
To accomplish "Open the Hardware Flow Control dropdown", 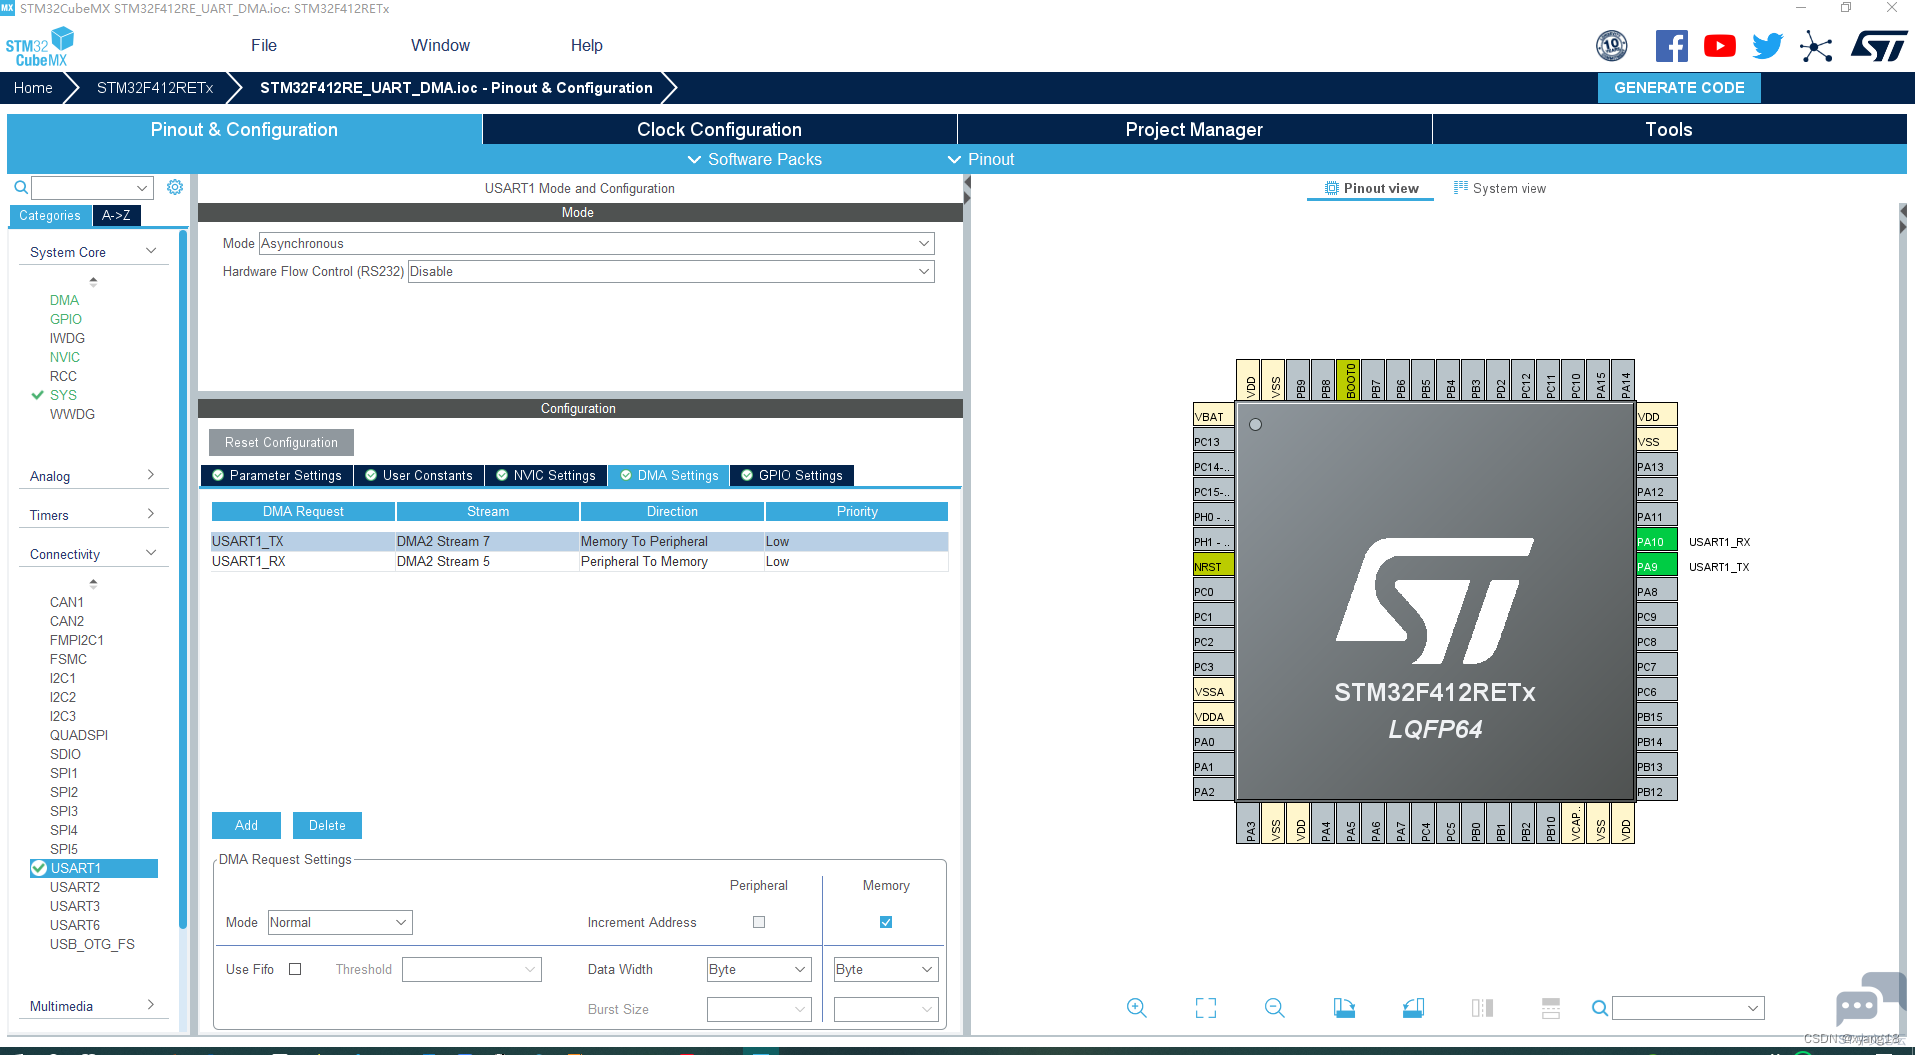I will pyautogui.click(x=671, y=271).
